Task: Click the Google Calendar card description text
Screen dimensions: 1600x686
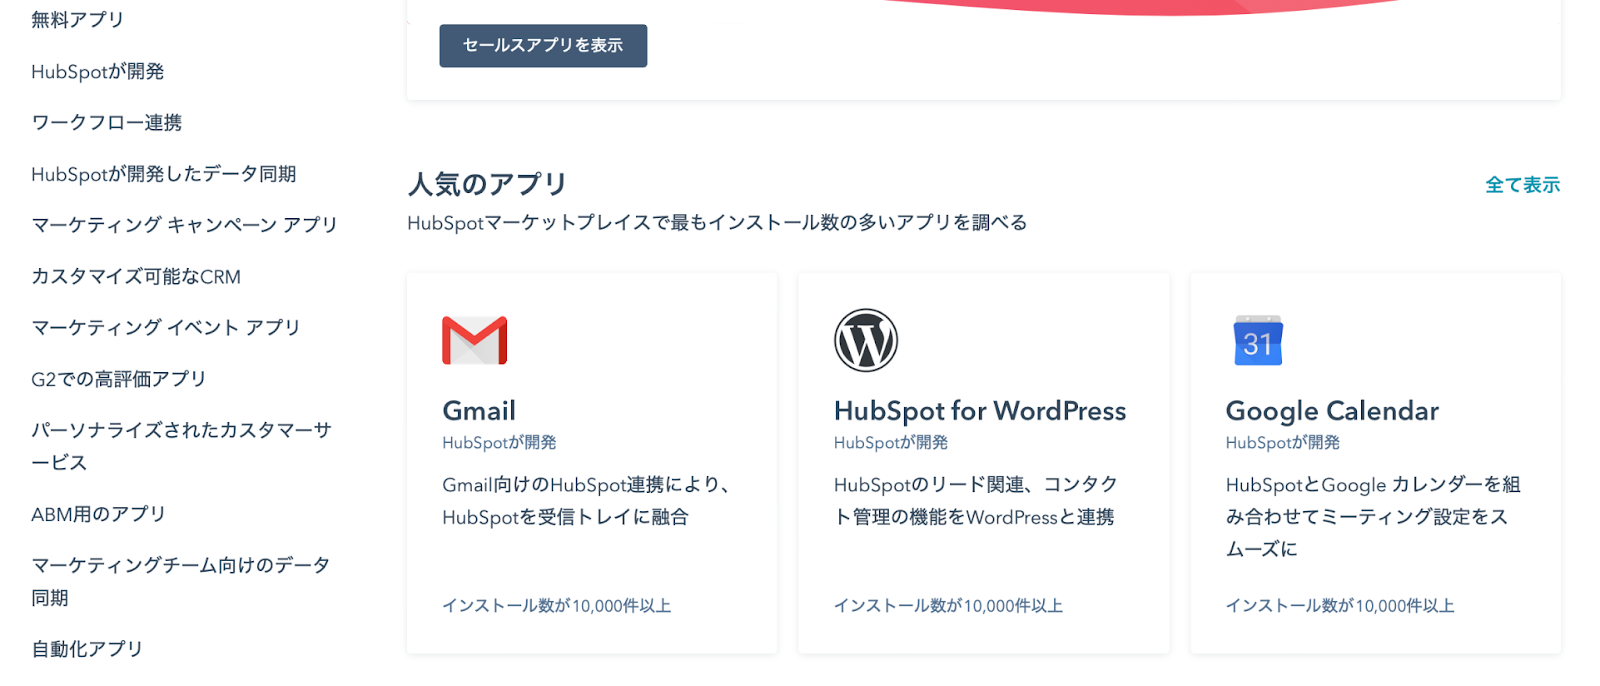Action: [x=1373, y=517]
